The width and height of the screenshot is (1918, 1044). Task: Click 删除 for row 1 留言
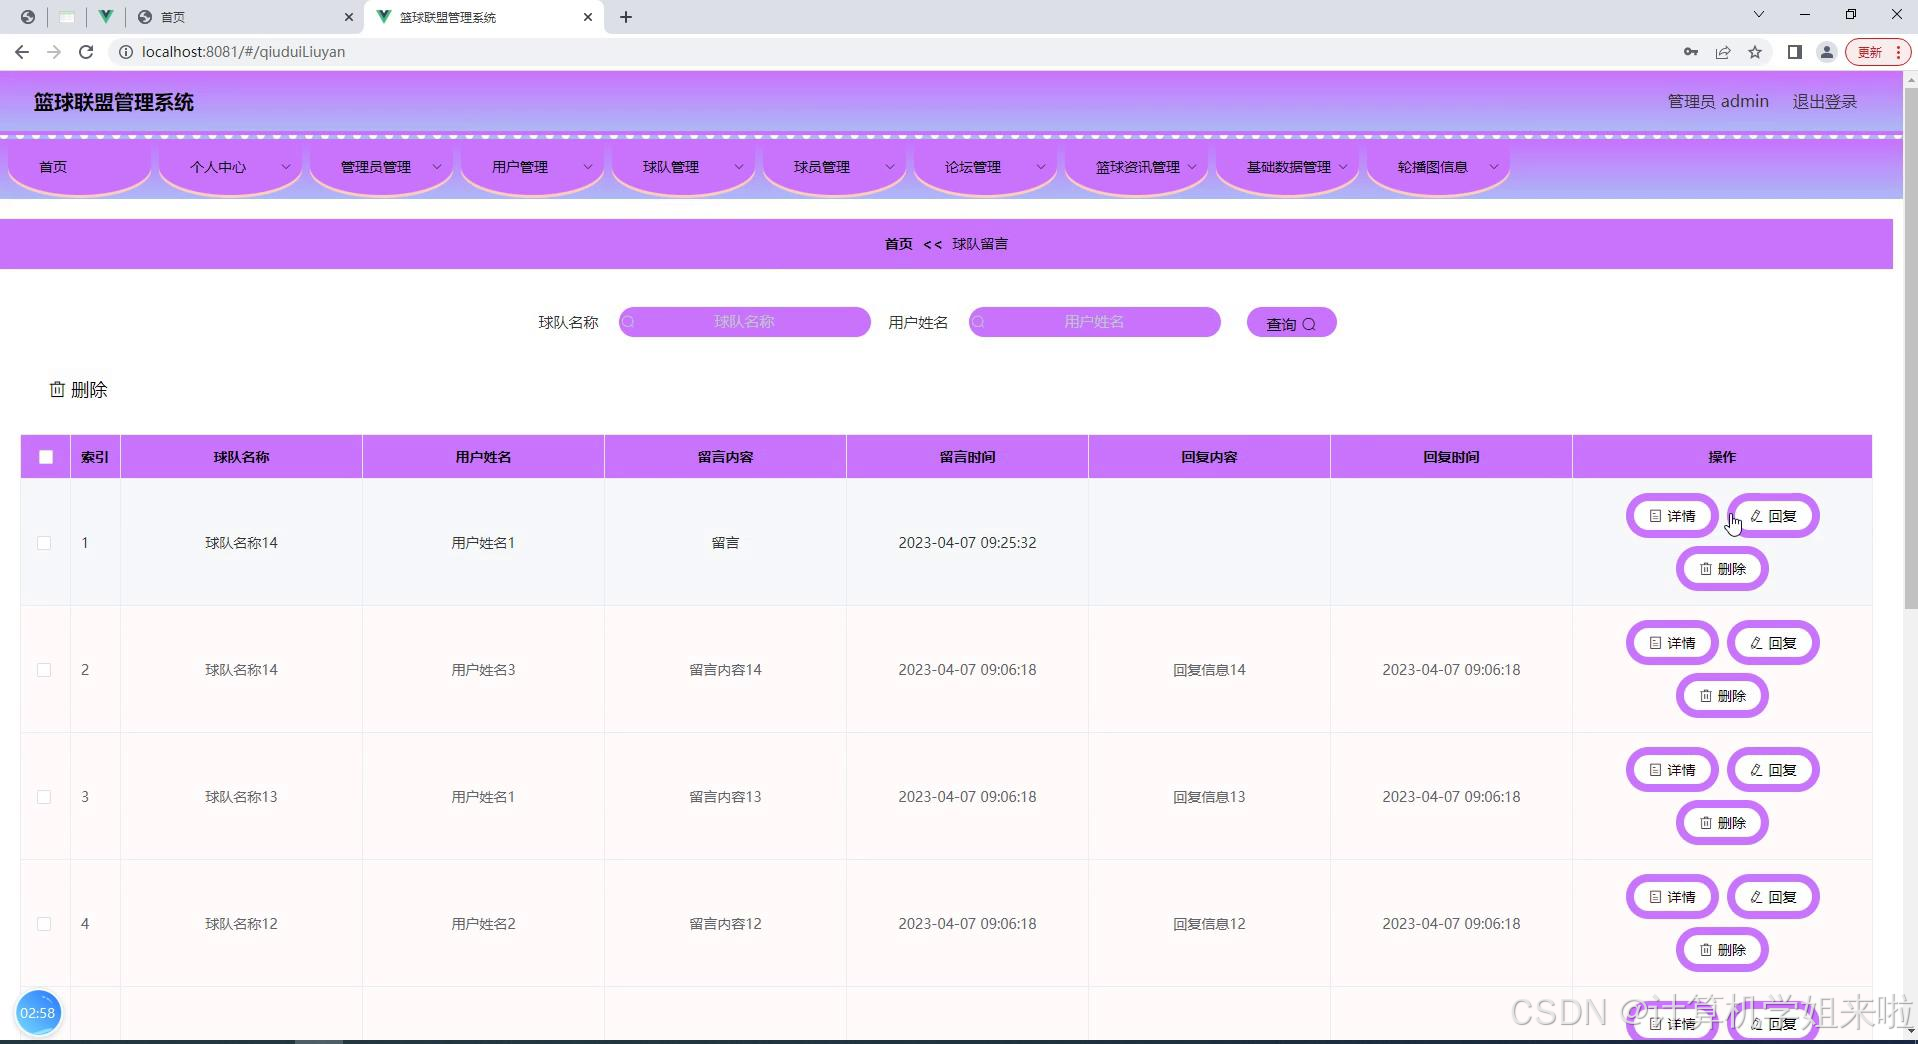coord(1722,569)
